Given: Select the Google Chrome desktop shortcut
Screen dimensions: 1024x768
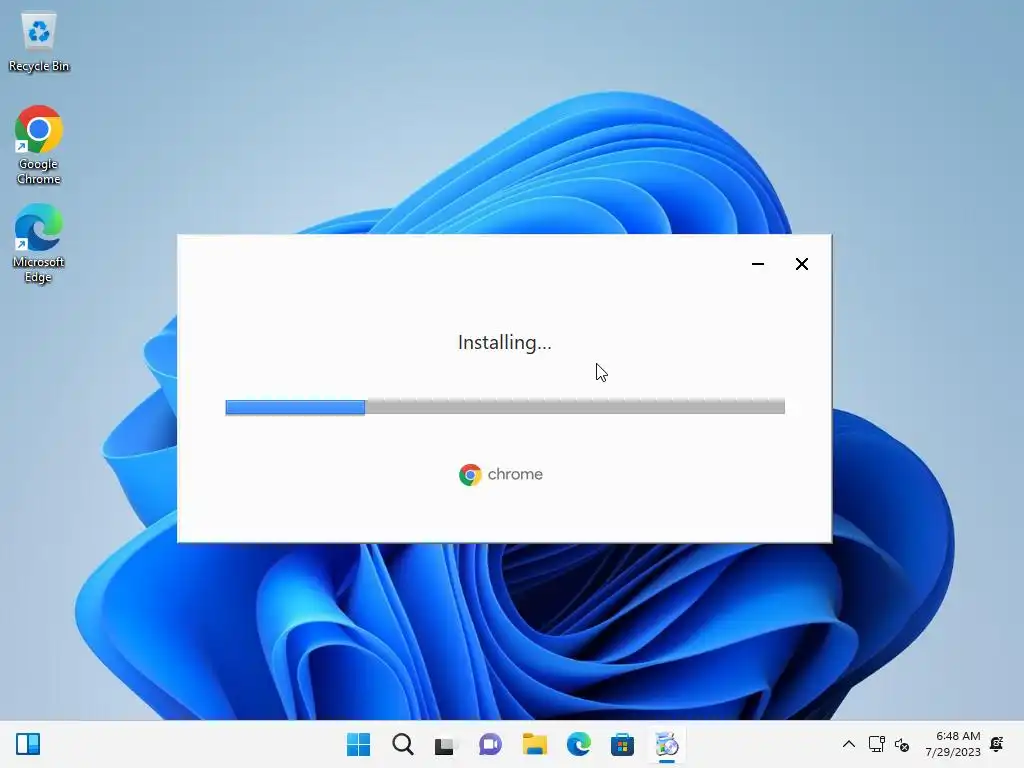Looking at the screenshot, I should (39, 145).
